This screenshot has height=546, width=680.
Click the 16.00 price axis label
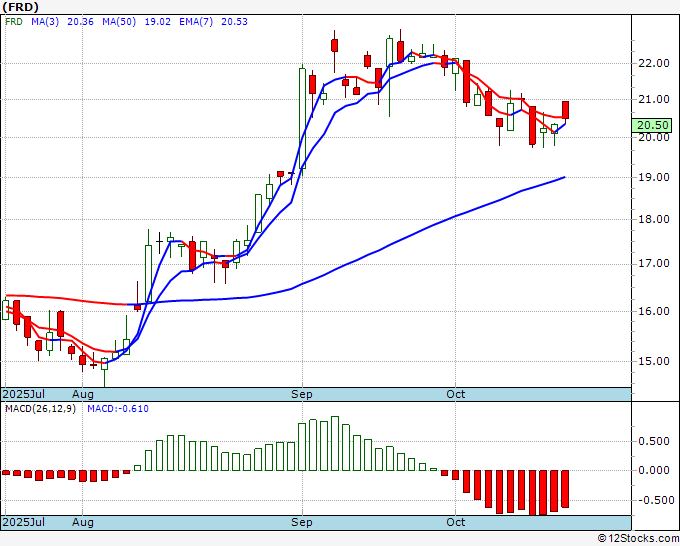[x=654, y=311]
